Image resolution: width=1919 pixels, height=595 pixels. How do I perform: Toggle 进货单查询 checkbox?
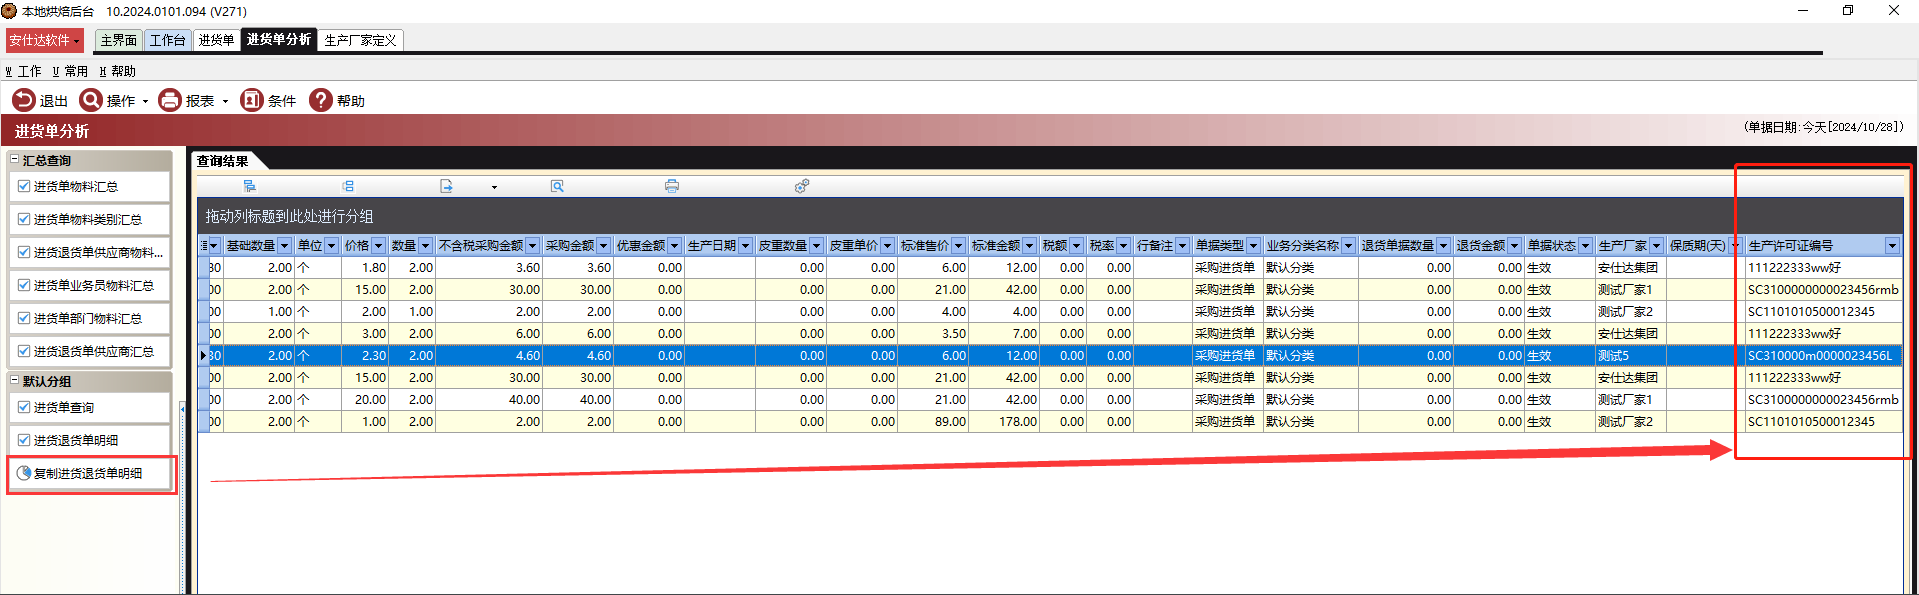[24, 407]
